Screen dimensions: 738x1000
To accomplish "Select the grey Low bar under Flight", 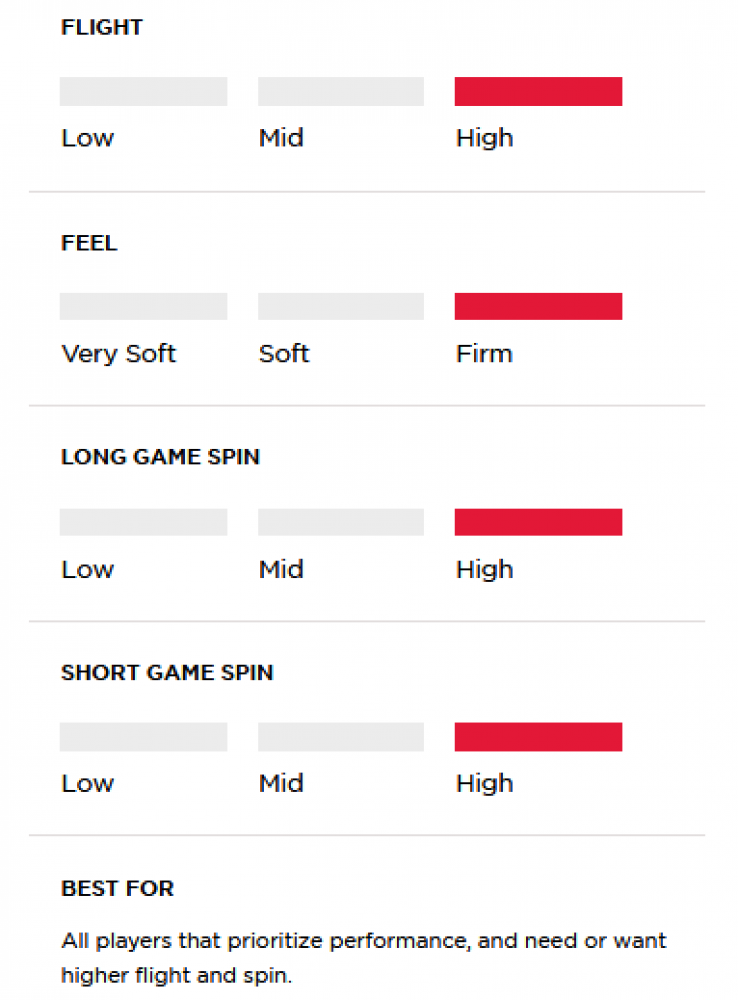I will pyautogui.click(x=144, y=91).
